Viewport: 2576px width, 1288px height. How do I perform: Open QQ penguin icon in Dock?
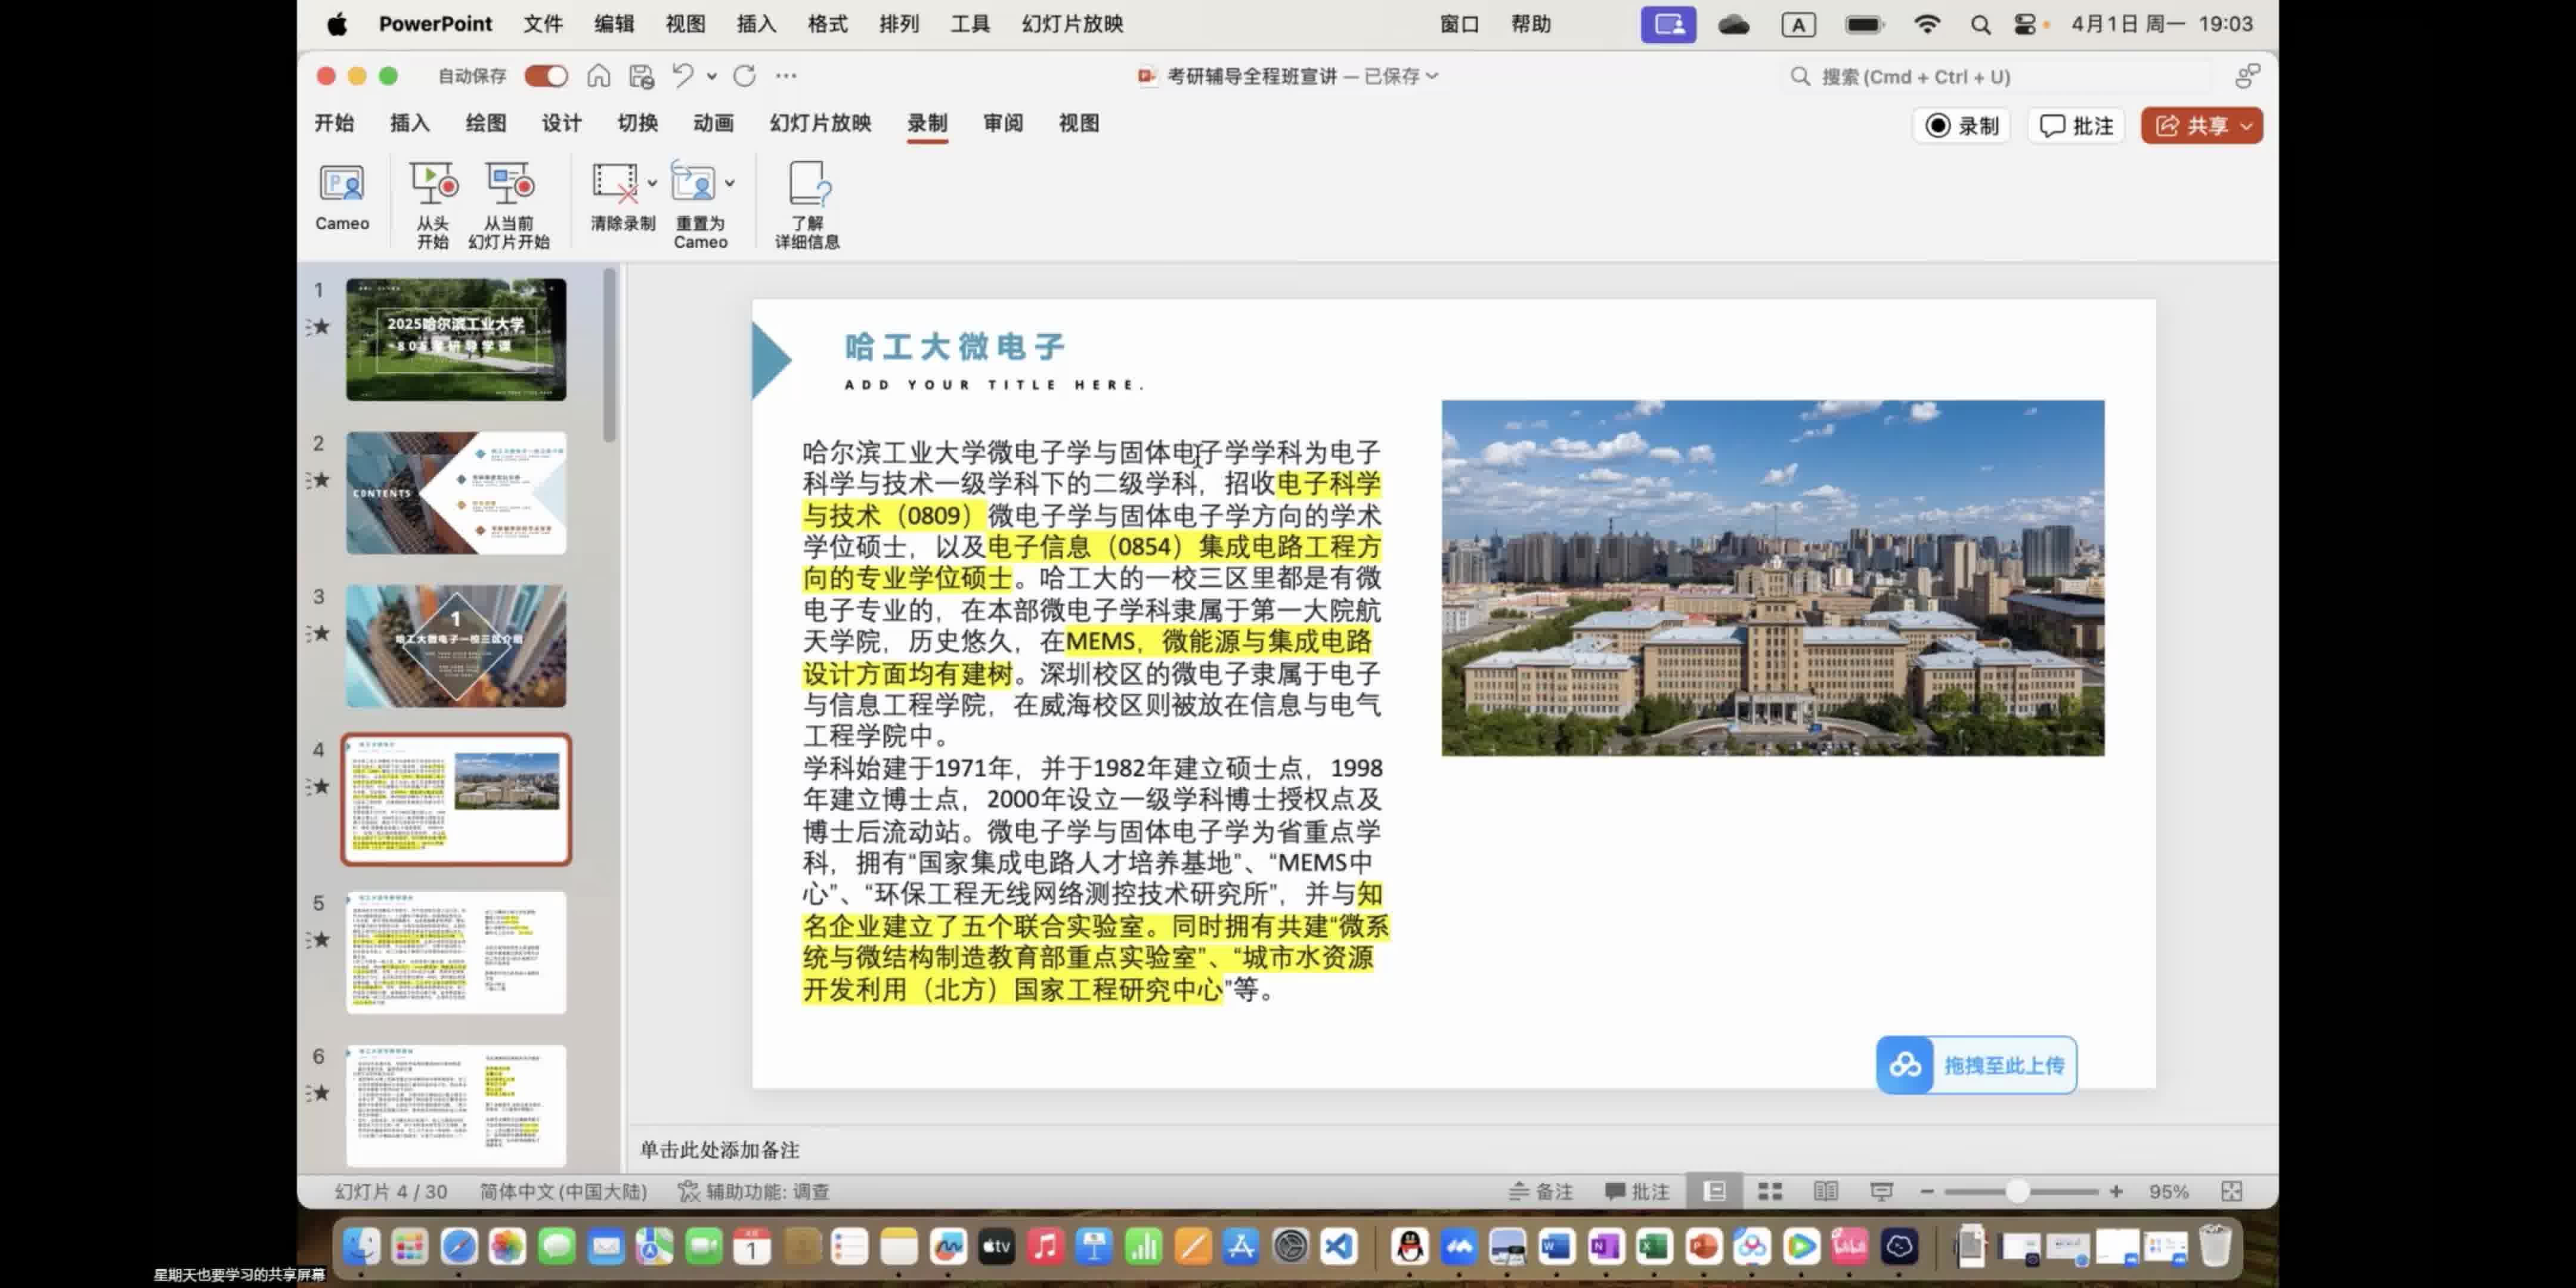(1410, 1246)
